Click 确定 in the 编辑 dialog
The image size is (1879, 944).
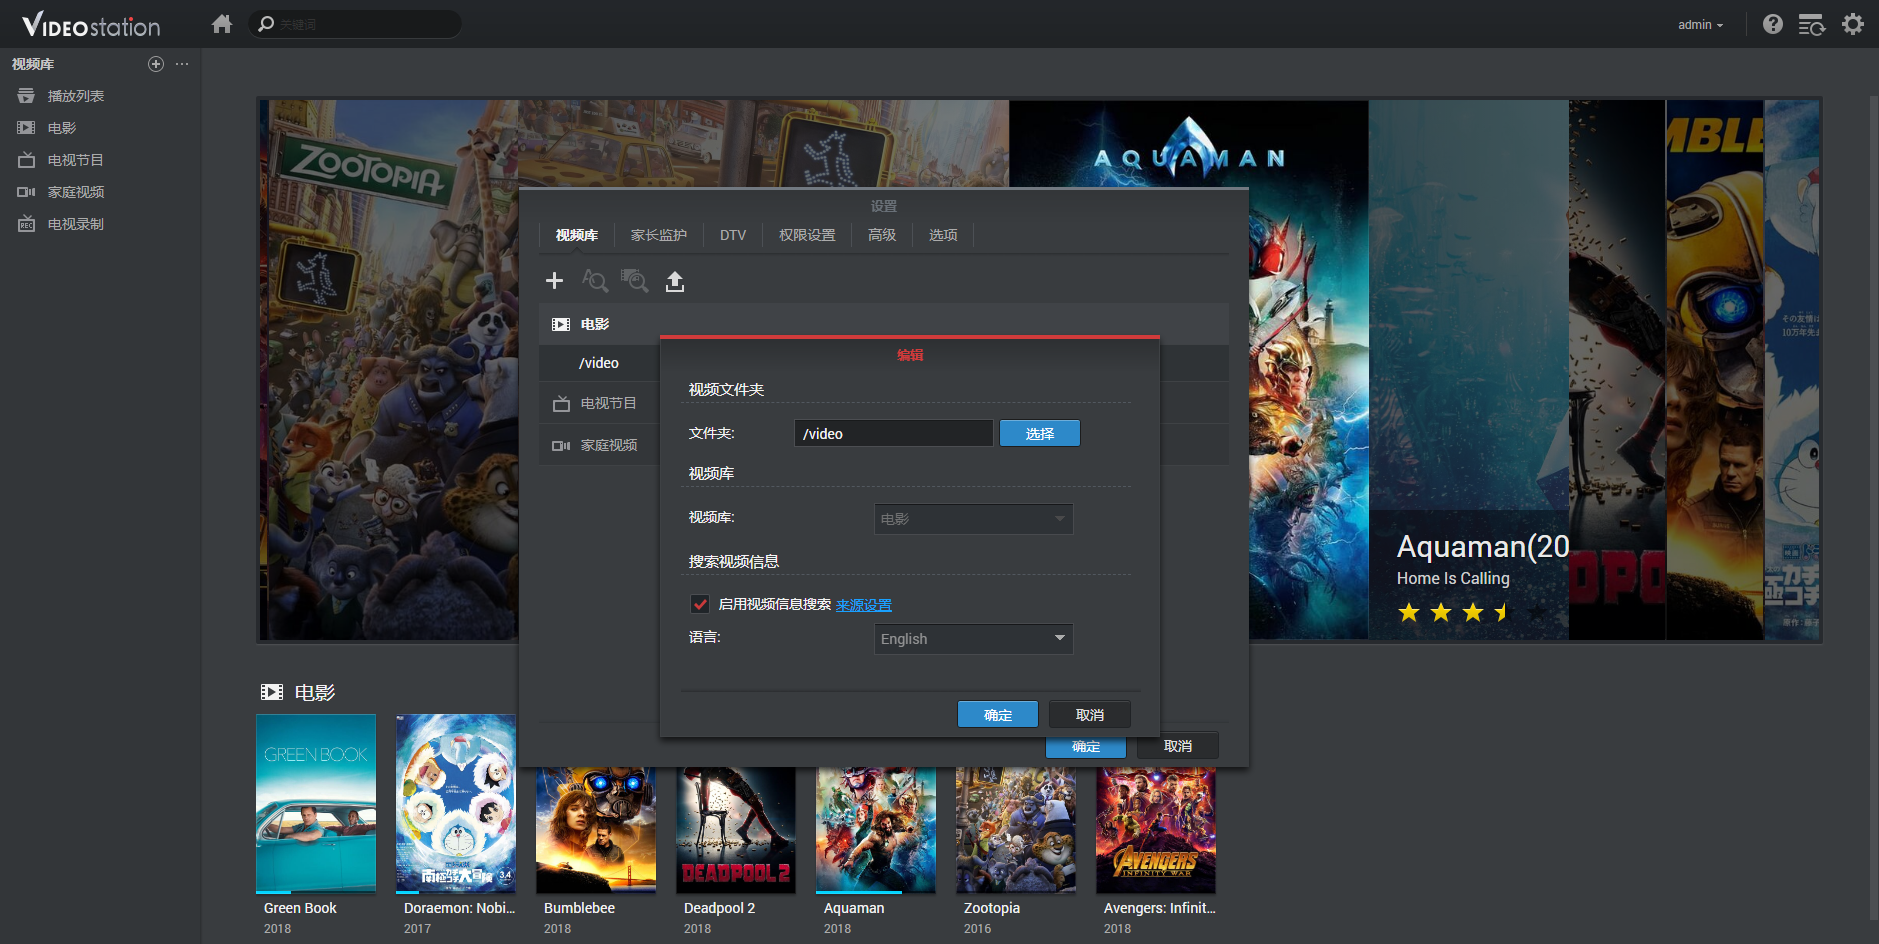point(998,714)
